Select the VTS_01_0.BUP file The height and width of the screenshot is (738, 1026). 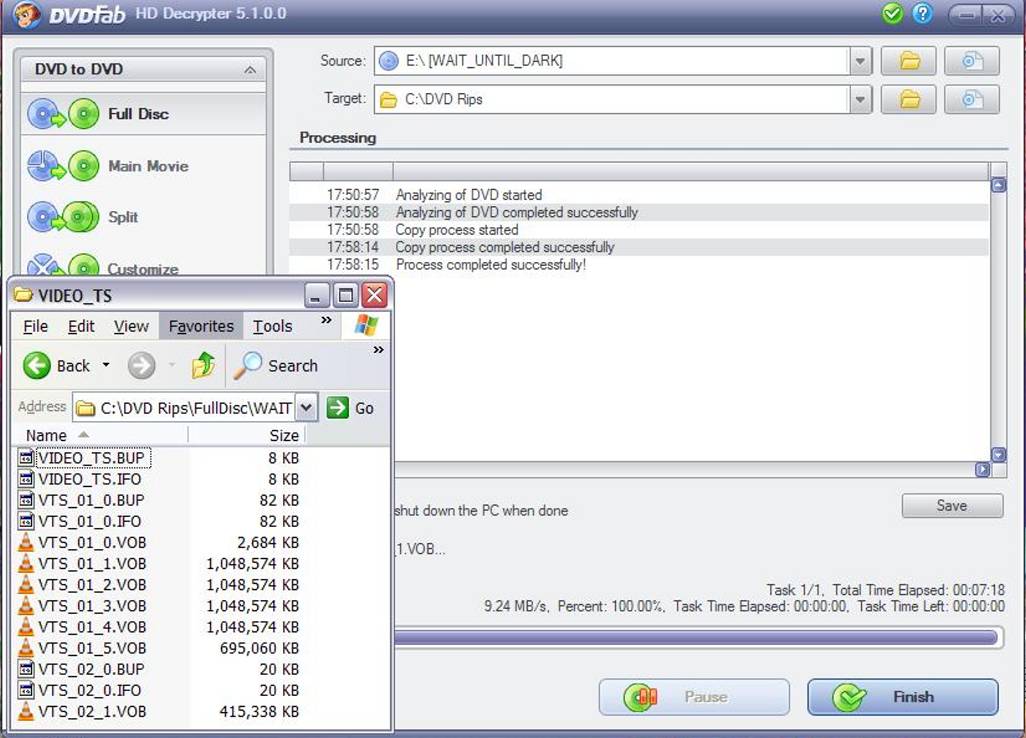pyautogui.click(x=91, y=501)
